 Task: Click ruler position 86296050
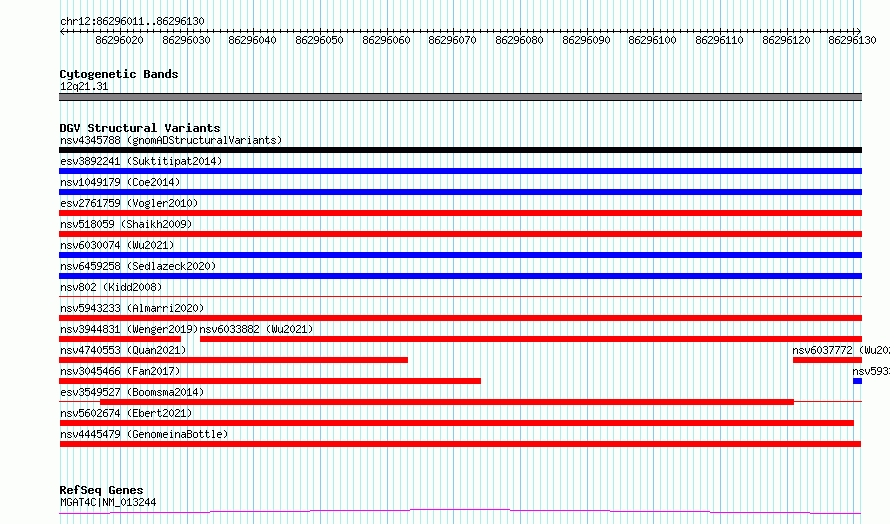(320, 40)
